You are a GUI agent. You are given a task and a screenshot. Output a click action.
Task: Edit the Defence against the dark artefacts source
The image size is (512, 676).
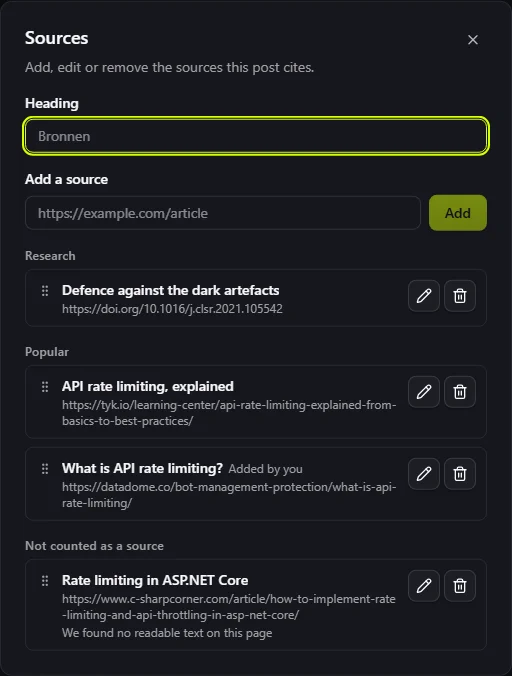(424, 296)
